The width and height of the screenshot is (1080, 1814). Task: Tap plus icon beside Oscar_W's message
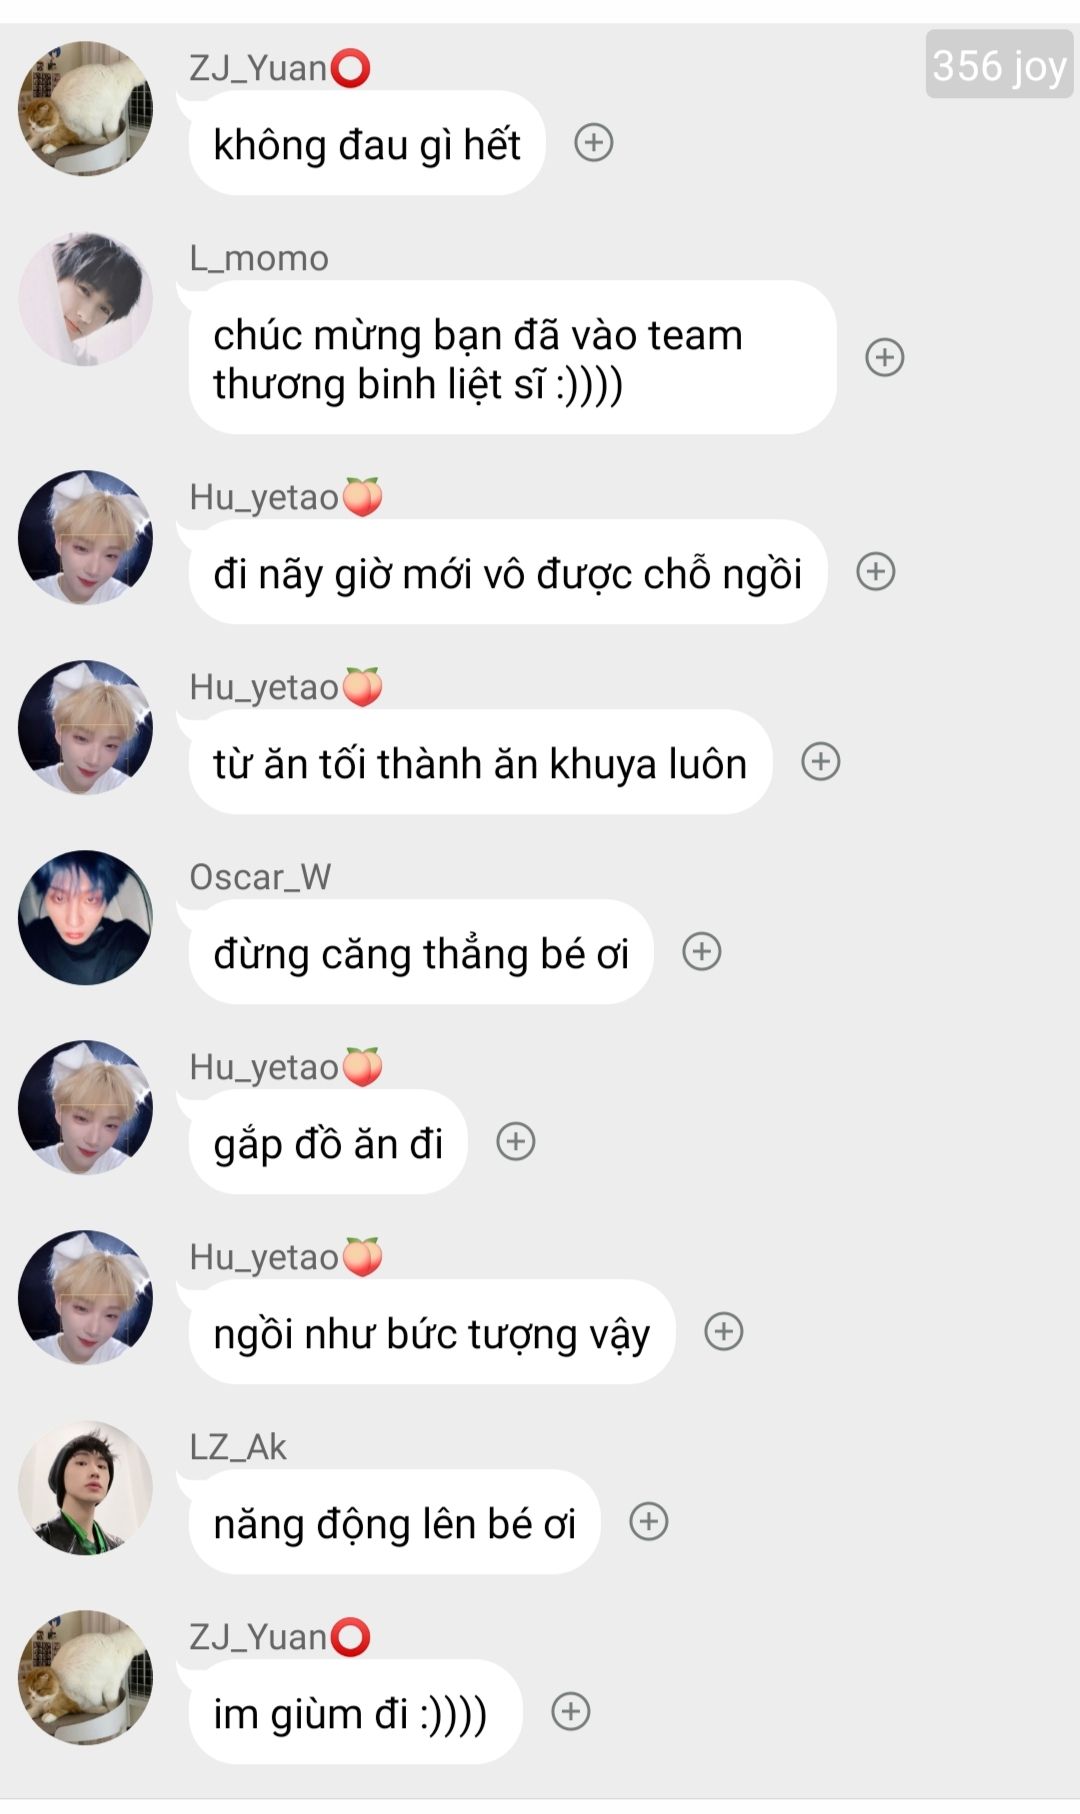click(x=702, y=951)
